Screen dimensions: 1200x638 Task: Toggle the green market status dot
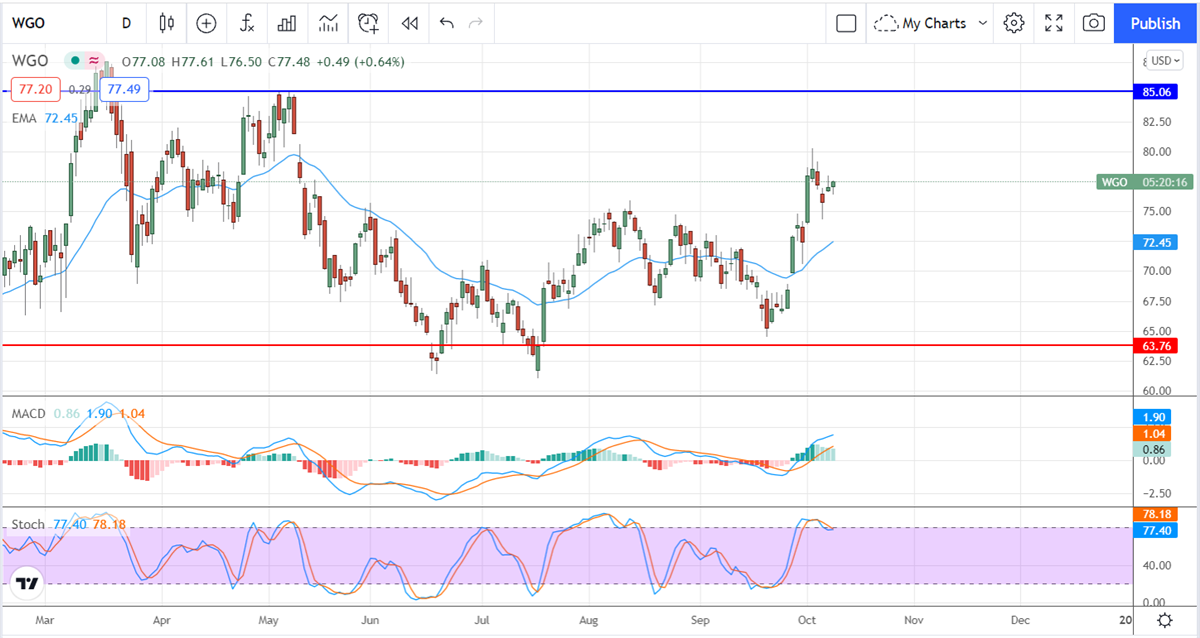point(75,61)
